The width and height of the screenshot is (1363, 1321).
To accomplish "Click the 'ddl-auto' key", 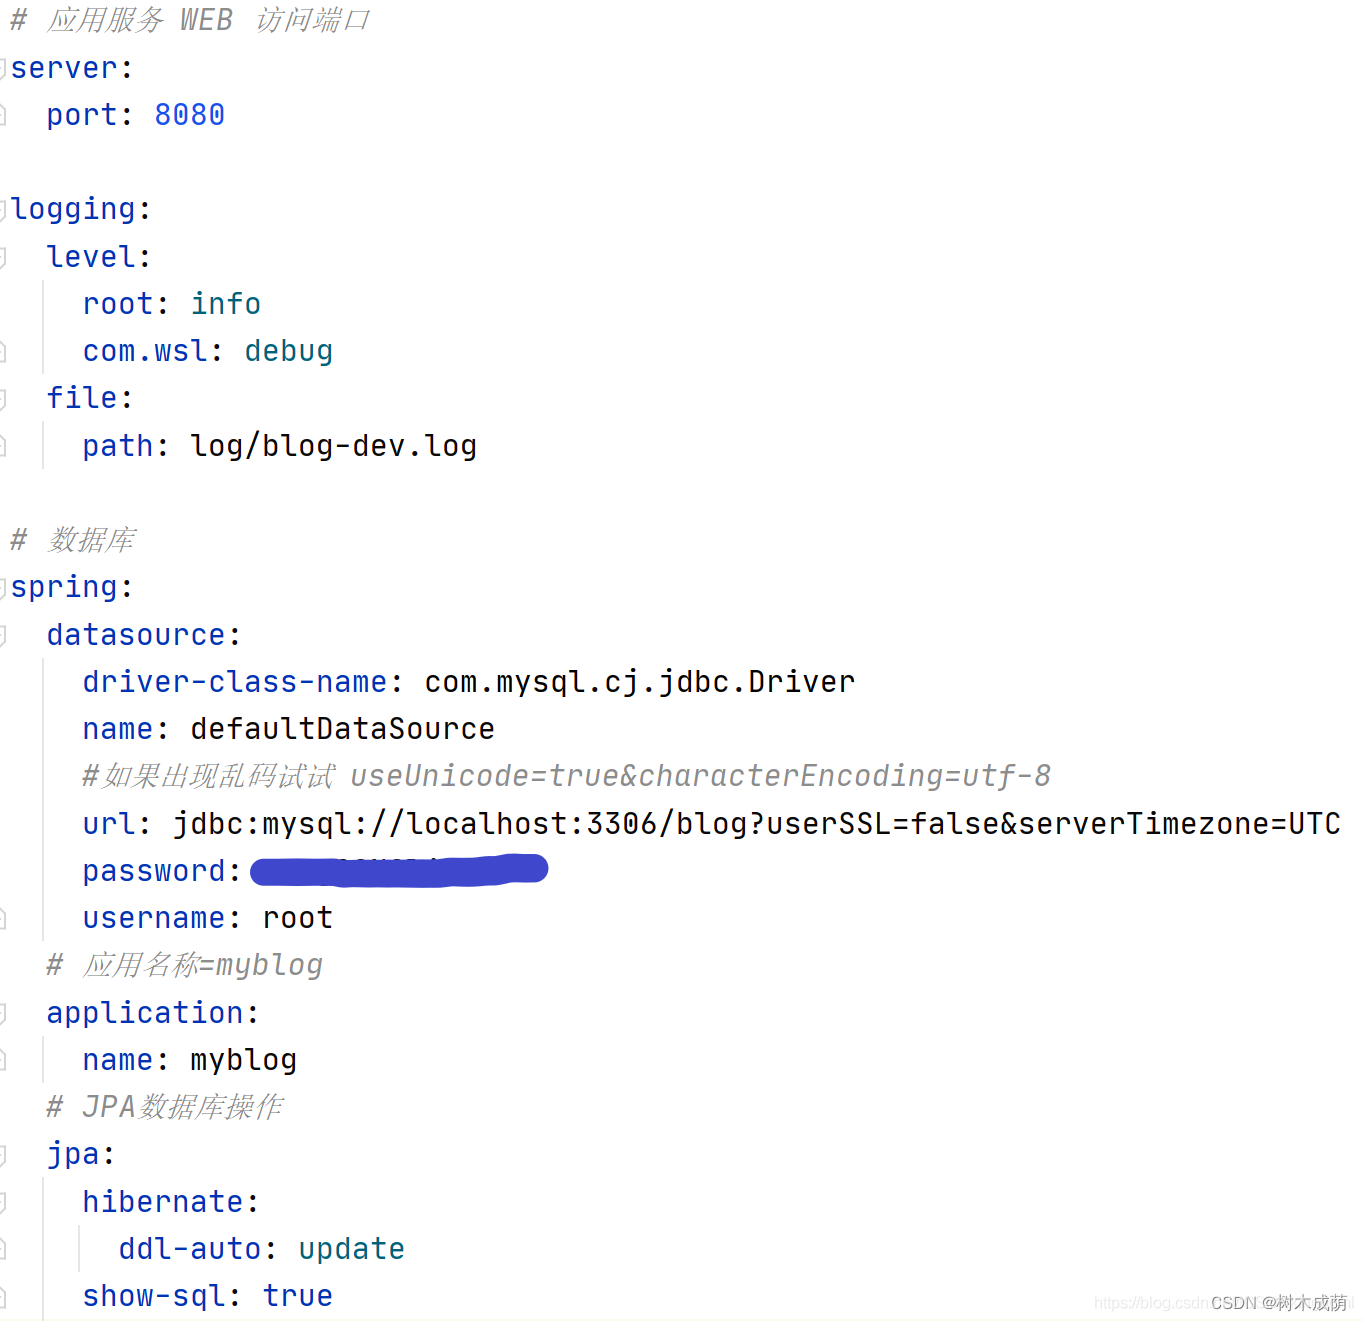I will [190, 1249].
